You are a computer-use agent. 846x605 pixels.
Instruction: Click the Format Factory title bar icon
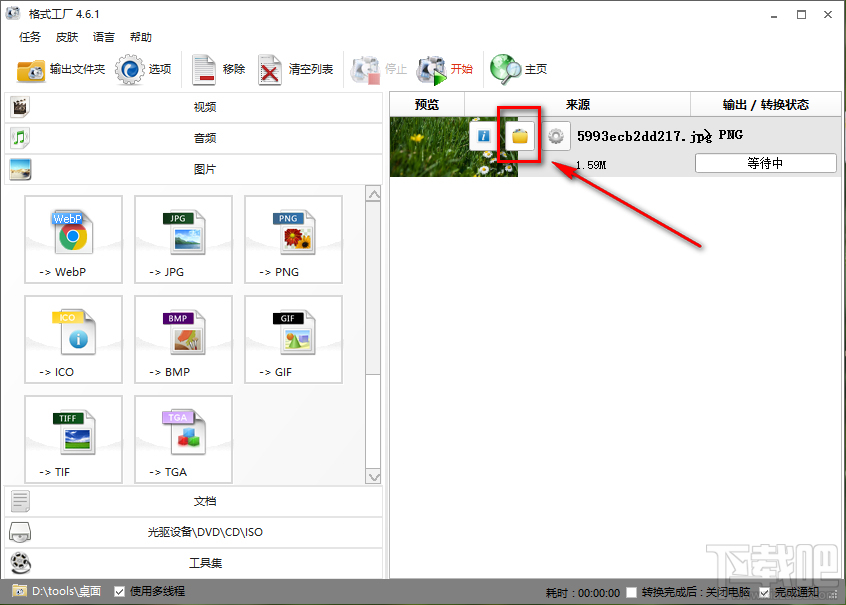[13, 13]
